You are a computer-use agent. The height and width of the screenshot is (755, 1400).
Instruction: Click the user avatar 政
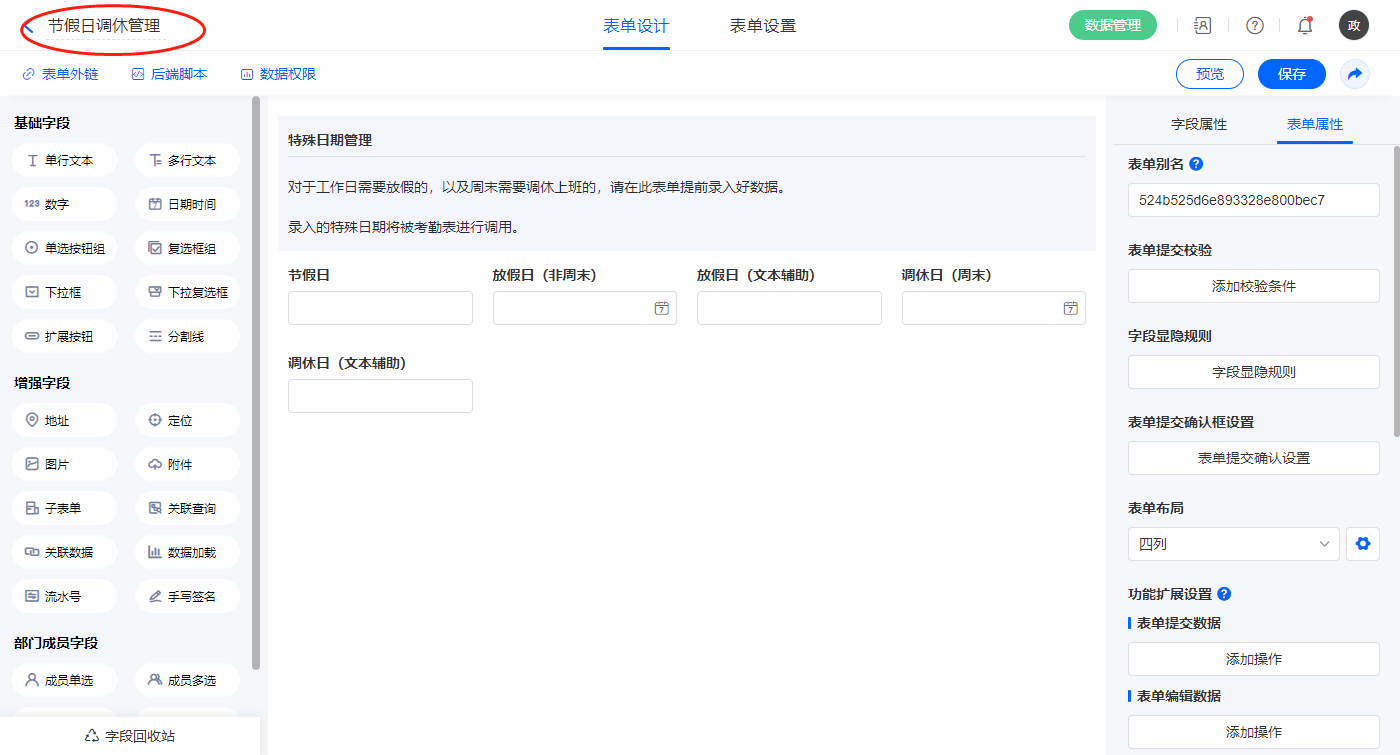click(1353, 26)
